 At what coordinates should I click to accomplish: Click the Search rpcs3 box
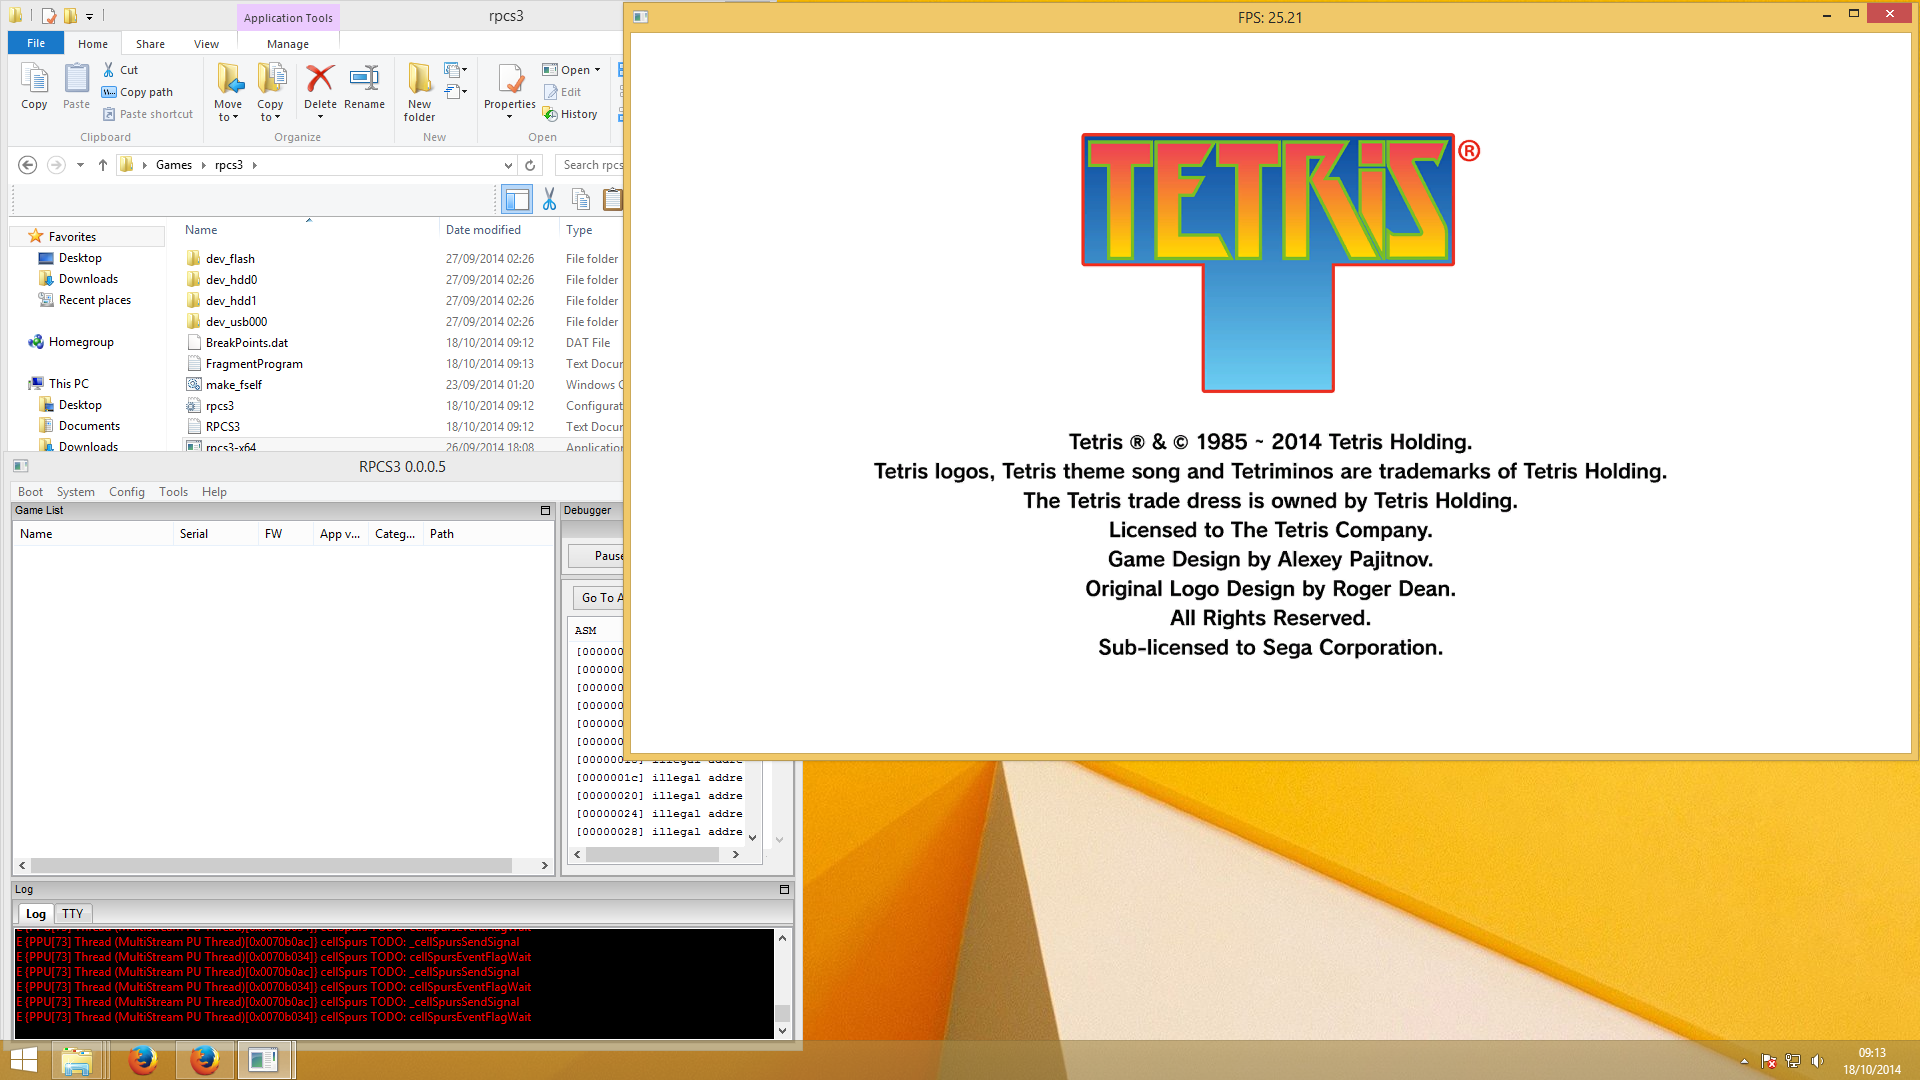pos(590,165)
